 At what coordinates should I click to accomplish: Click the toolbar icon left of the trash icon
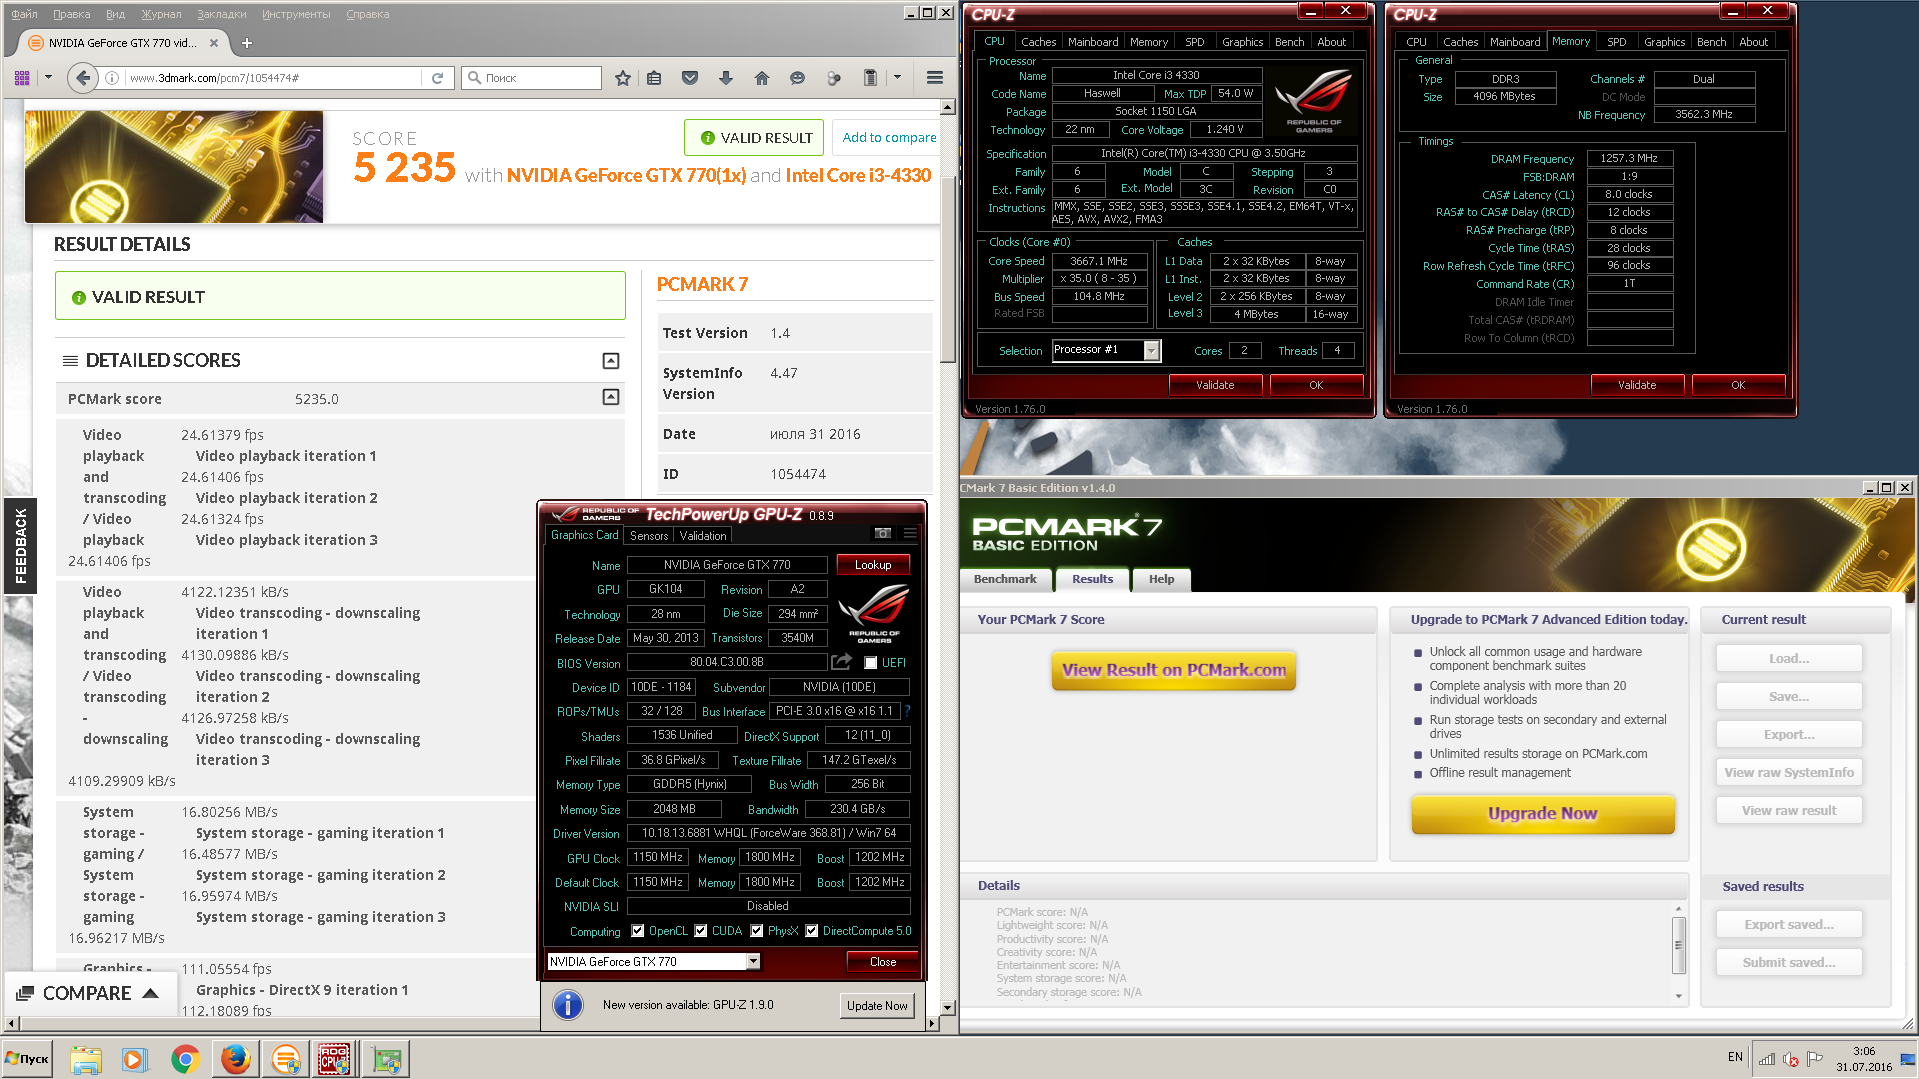[x=834, y=78]
